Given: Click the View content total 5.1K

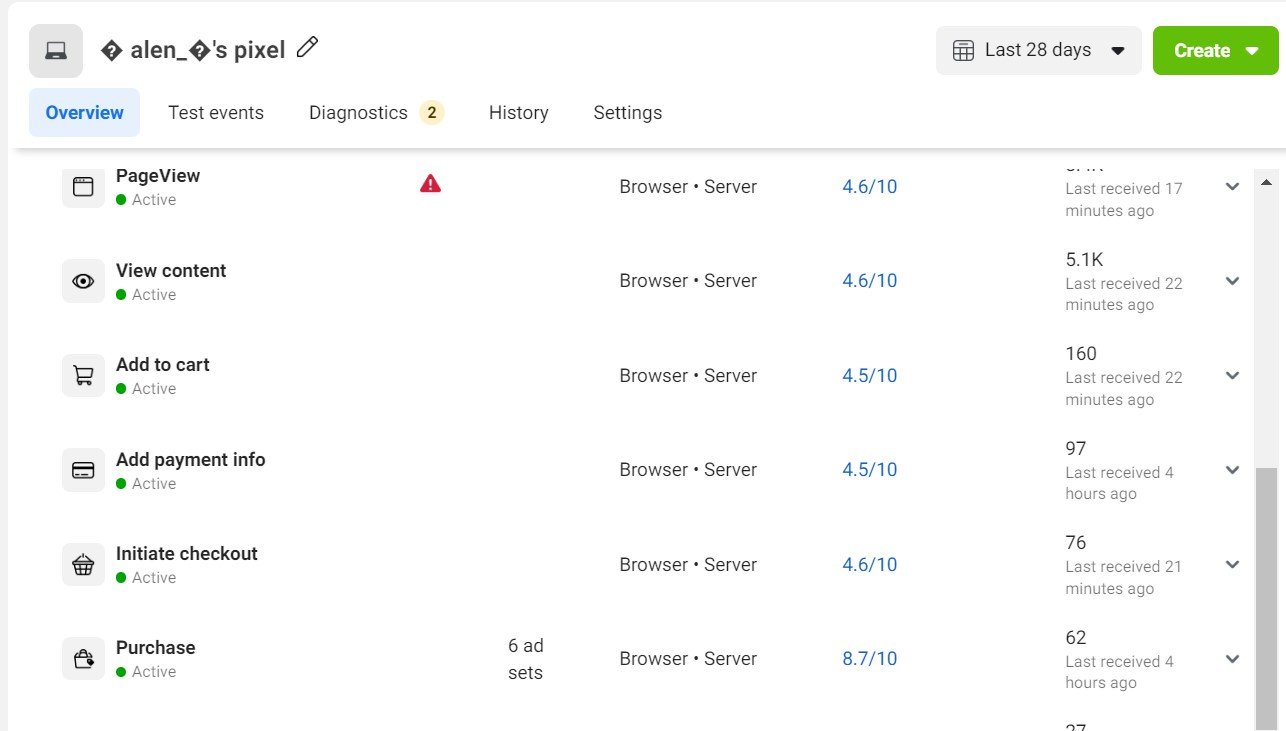Looking at the screenshot, I should 1084,260.
